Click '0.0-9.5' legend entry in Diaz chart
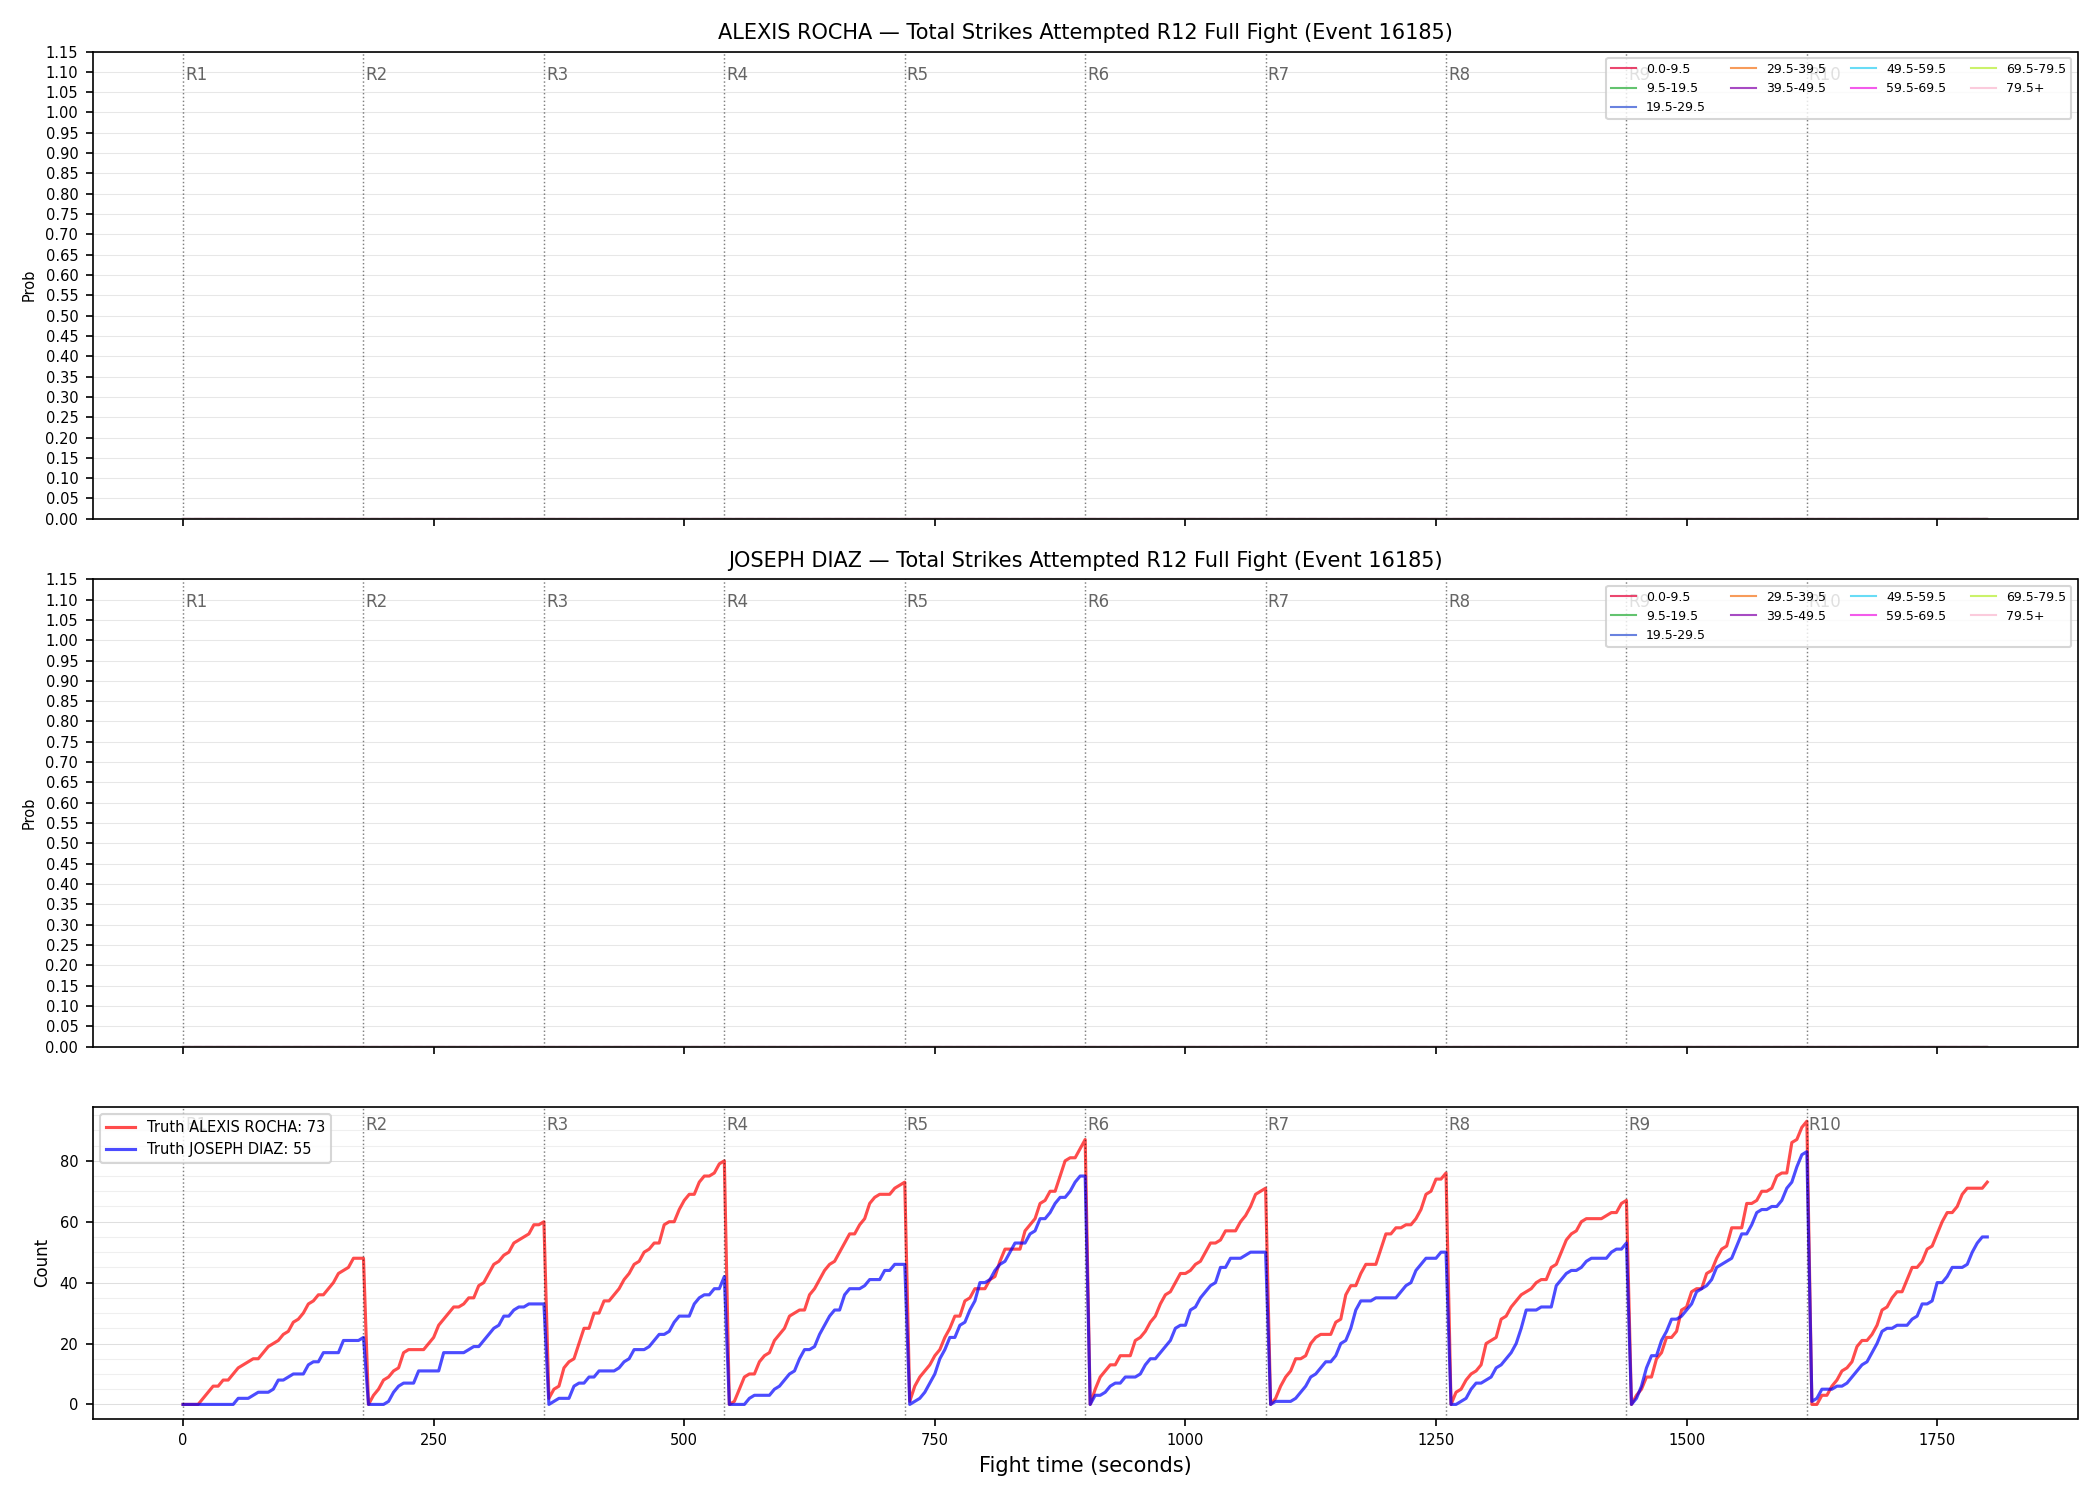The image size is (2100, 1500). (x=1668, y=597)
